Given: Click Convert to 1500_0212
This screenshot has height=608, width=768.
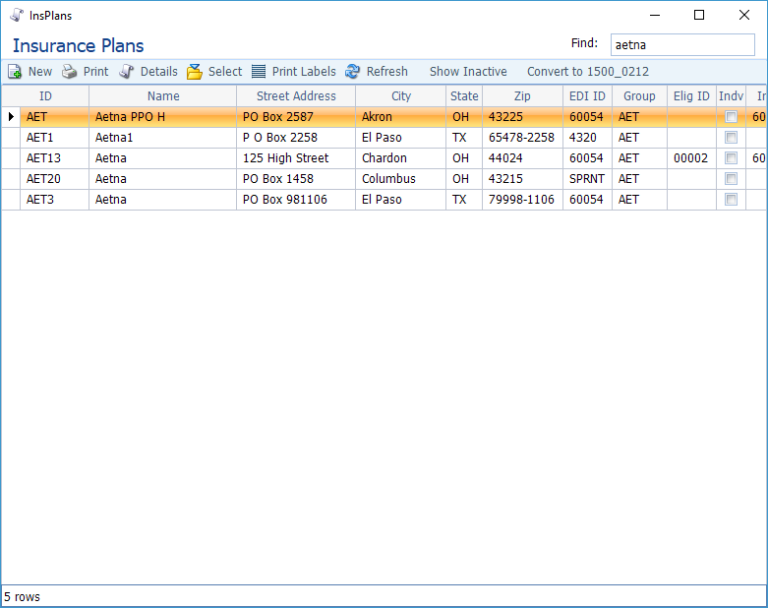Looking at the screenshot, I should pos(588,72).
